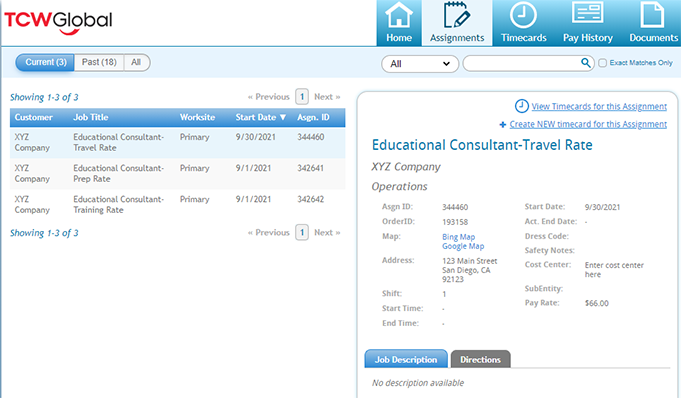Click 9/30/2021 start date in table
The height and width of the screenshot is (398, 681).
255,137
